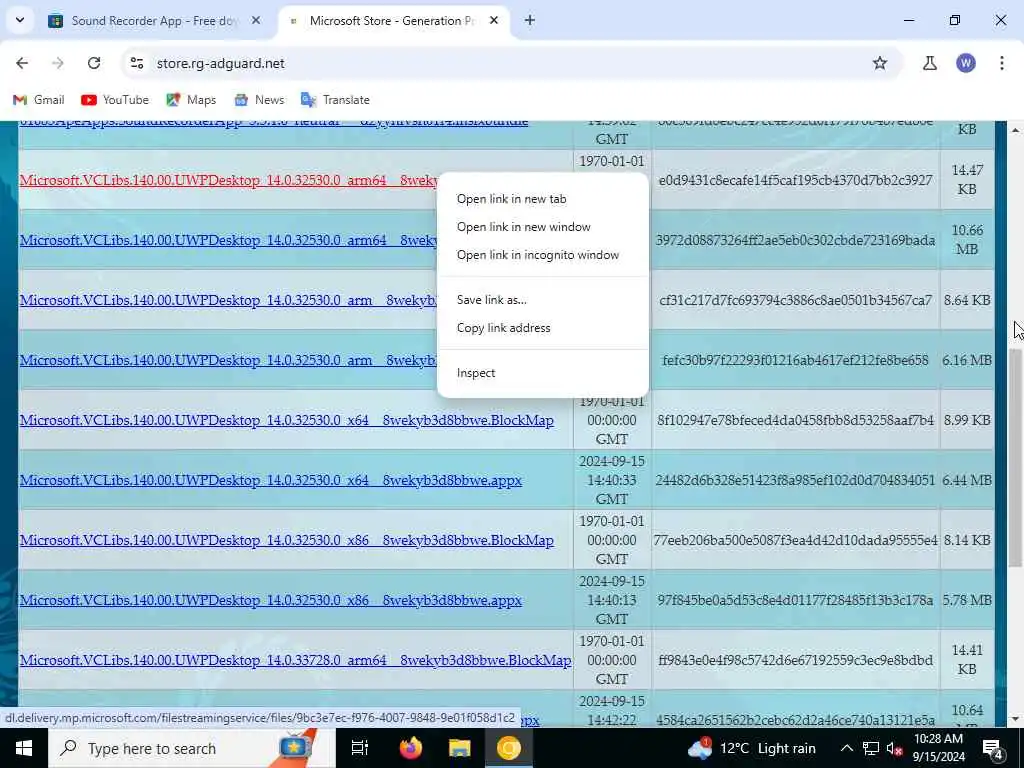Close the Microsoft Store Generation tab
Viewport: 1024px width, 768px height.
point(494,20)
